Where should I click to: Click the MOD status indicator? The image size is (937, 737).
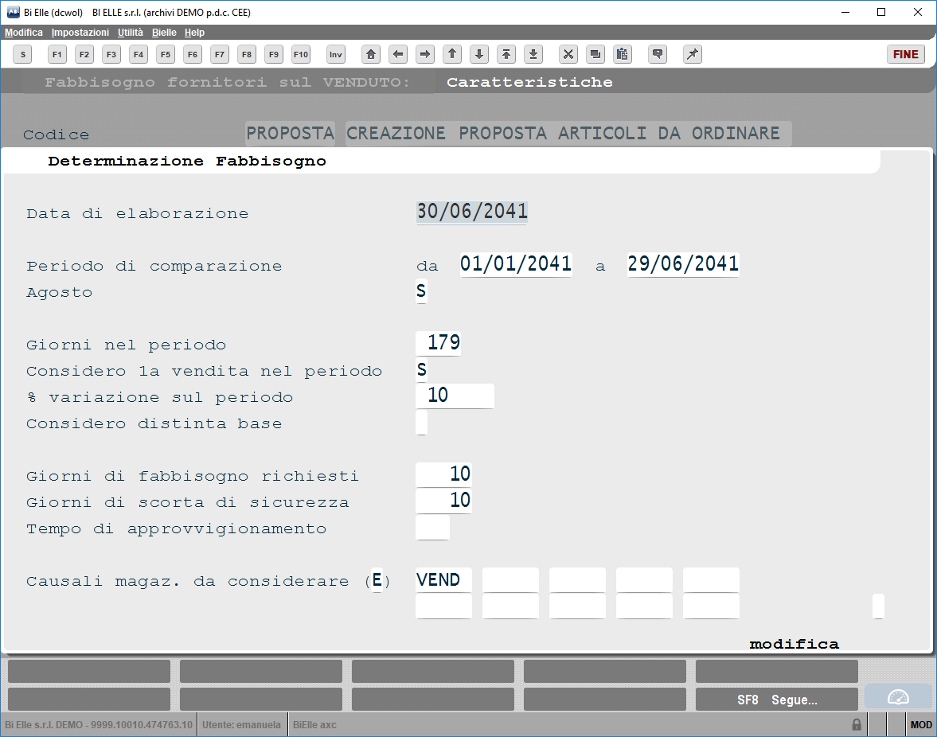pyautogui.click(x=920, y=724)
